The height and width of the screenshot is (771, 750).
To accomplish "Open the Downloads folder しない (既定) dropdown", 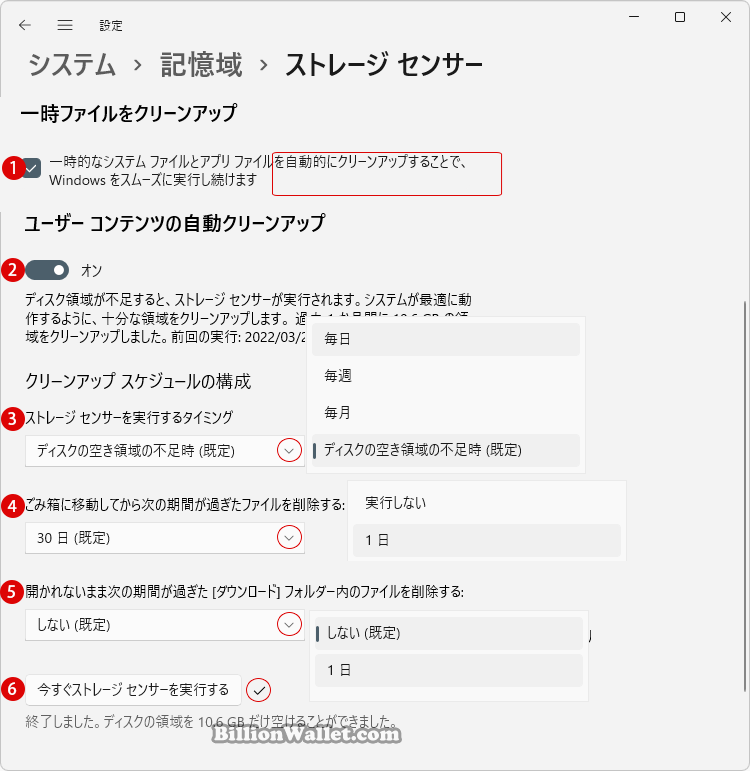I will pyautogui.click(x=165, y=625).
